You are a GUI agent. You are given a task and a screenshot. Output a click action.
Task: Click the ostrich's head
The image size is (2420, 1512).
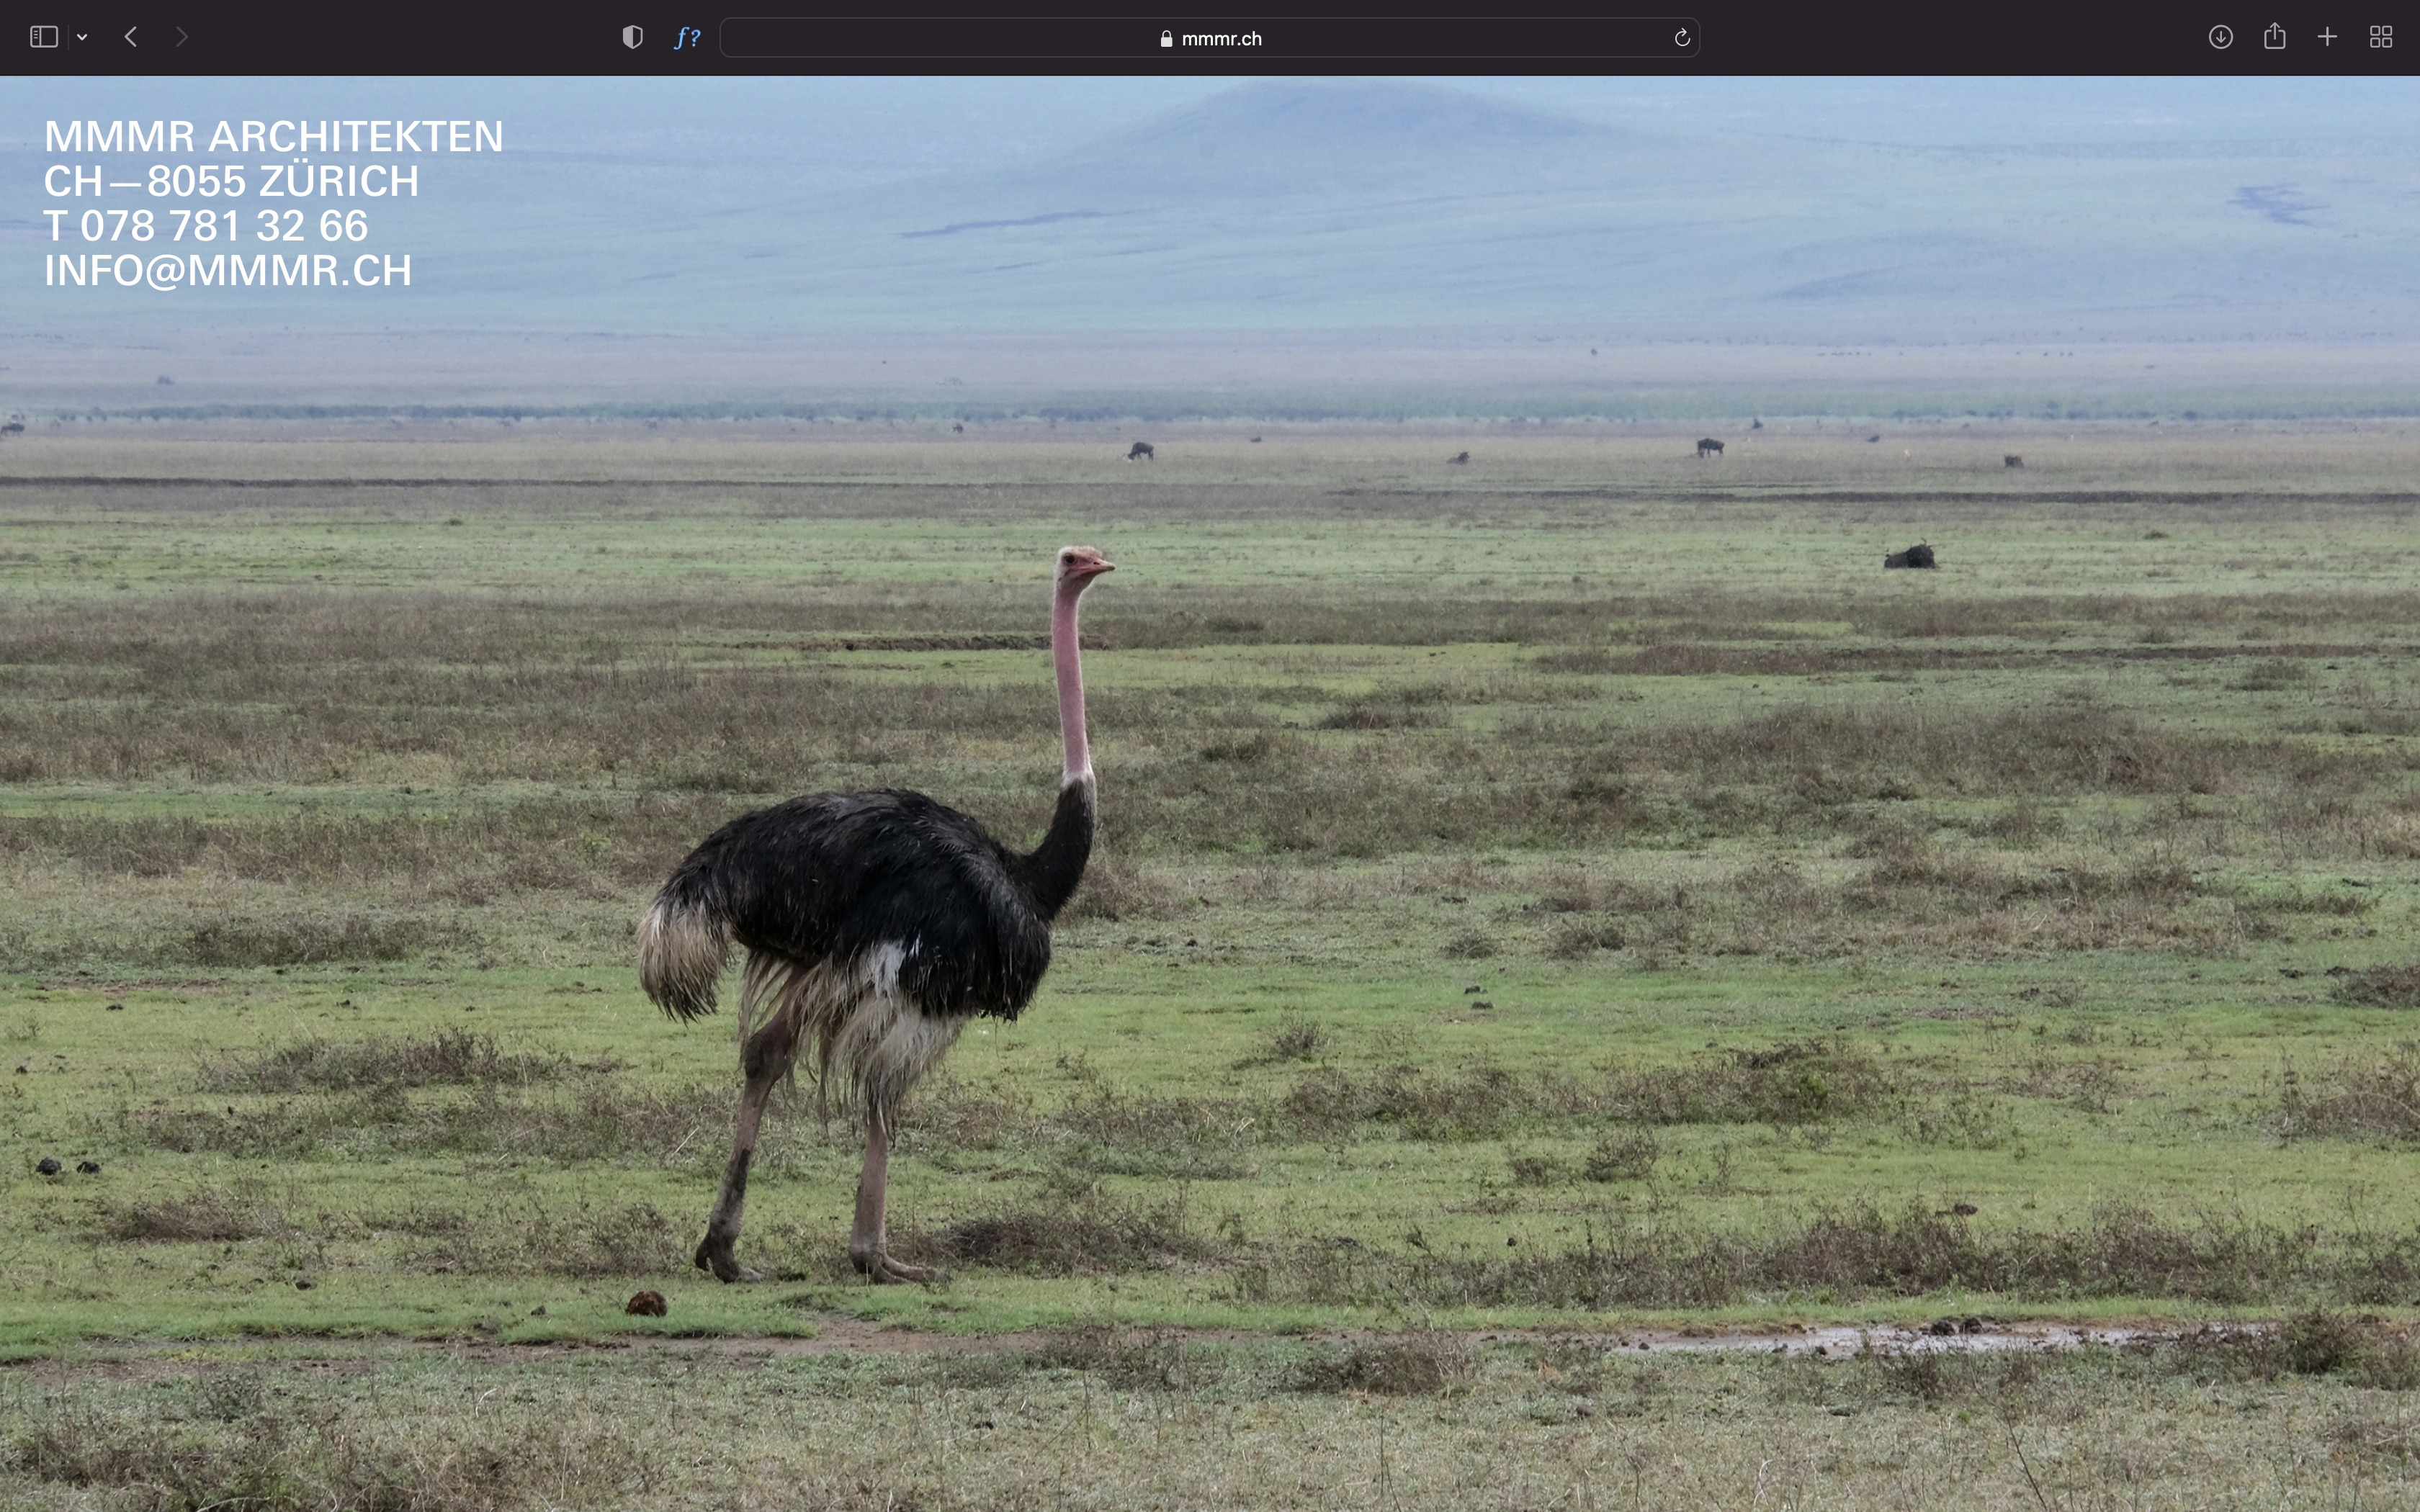(1082, 563)
